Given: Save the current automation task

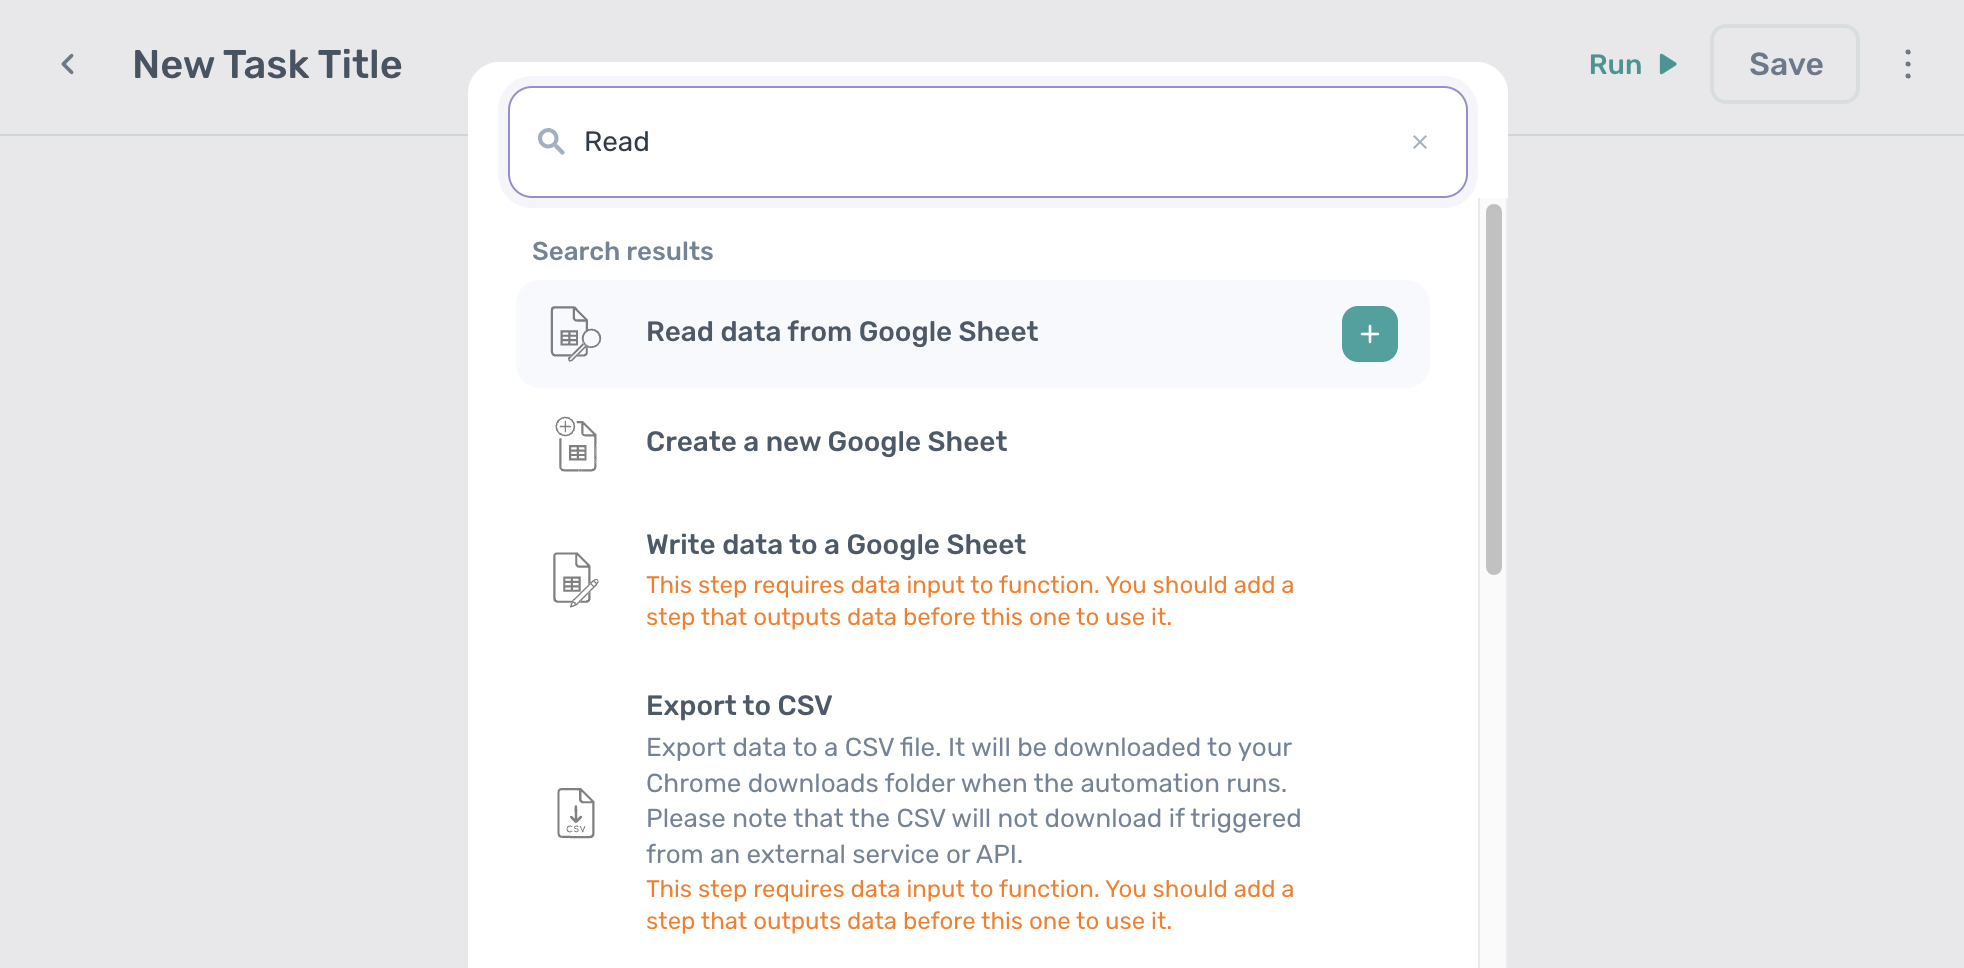Looking at the screenshot, I should 1784,64.
